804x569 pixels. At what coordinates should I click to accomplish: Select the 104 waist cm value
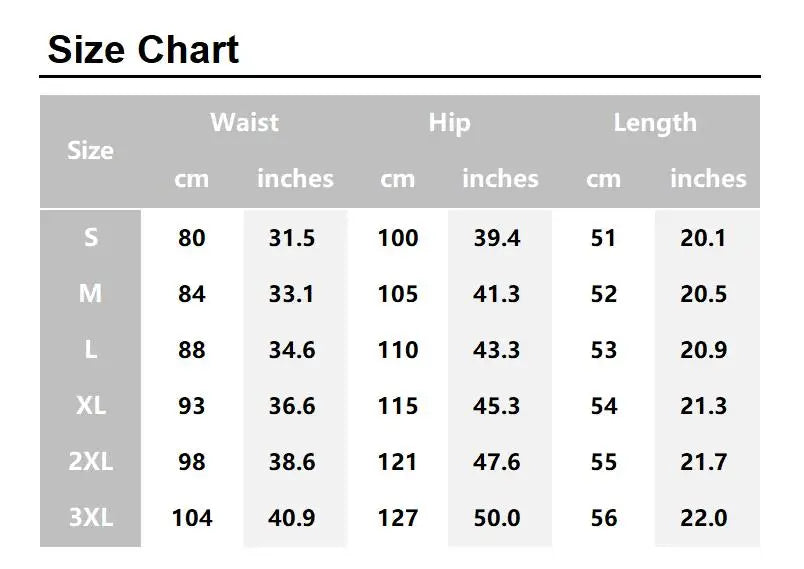pos(192,518)
